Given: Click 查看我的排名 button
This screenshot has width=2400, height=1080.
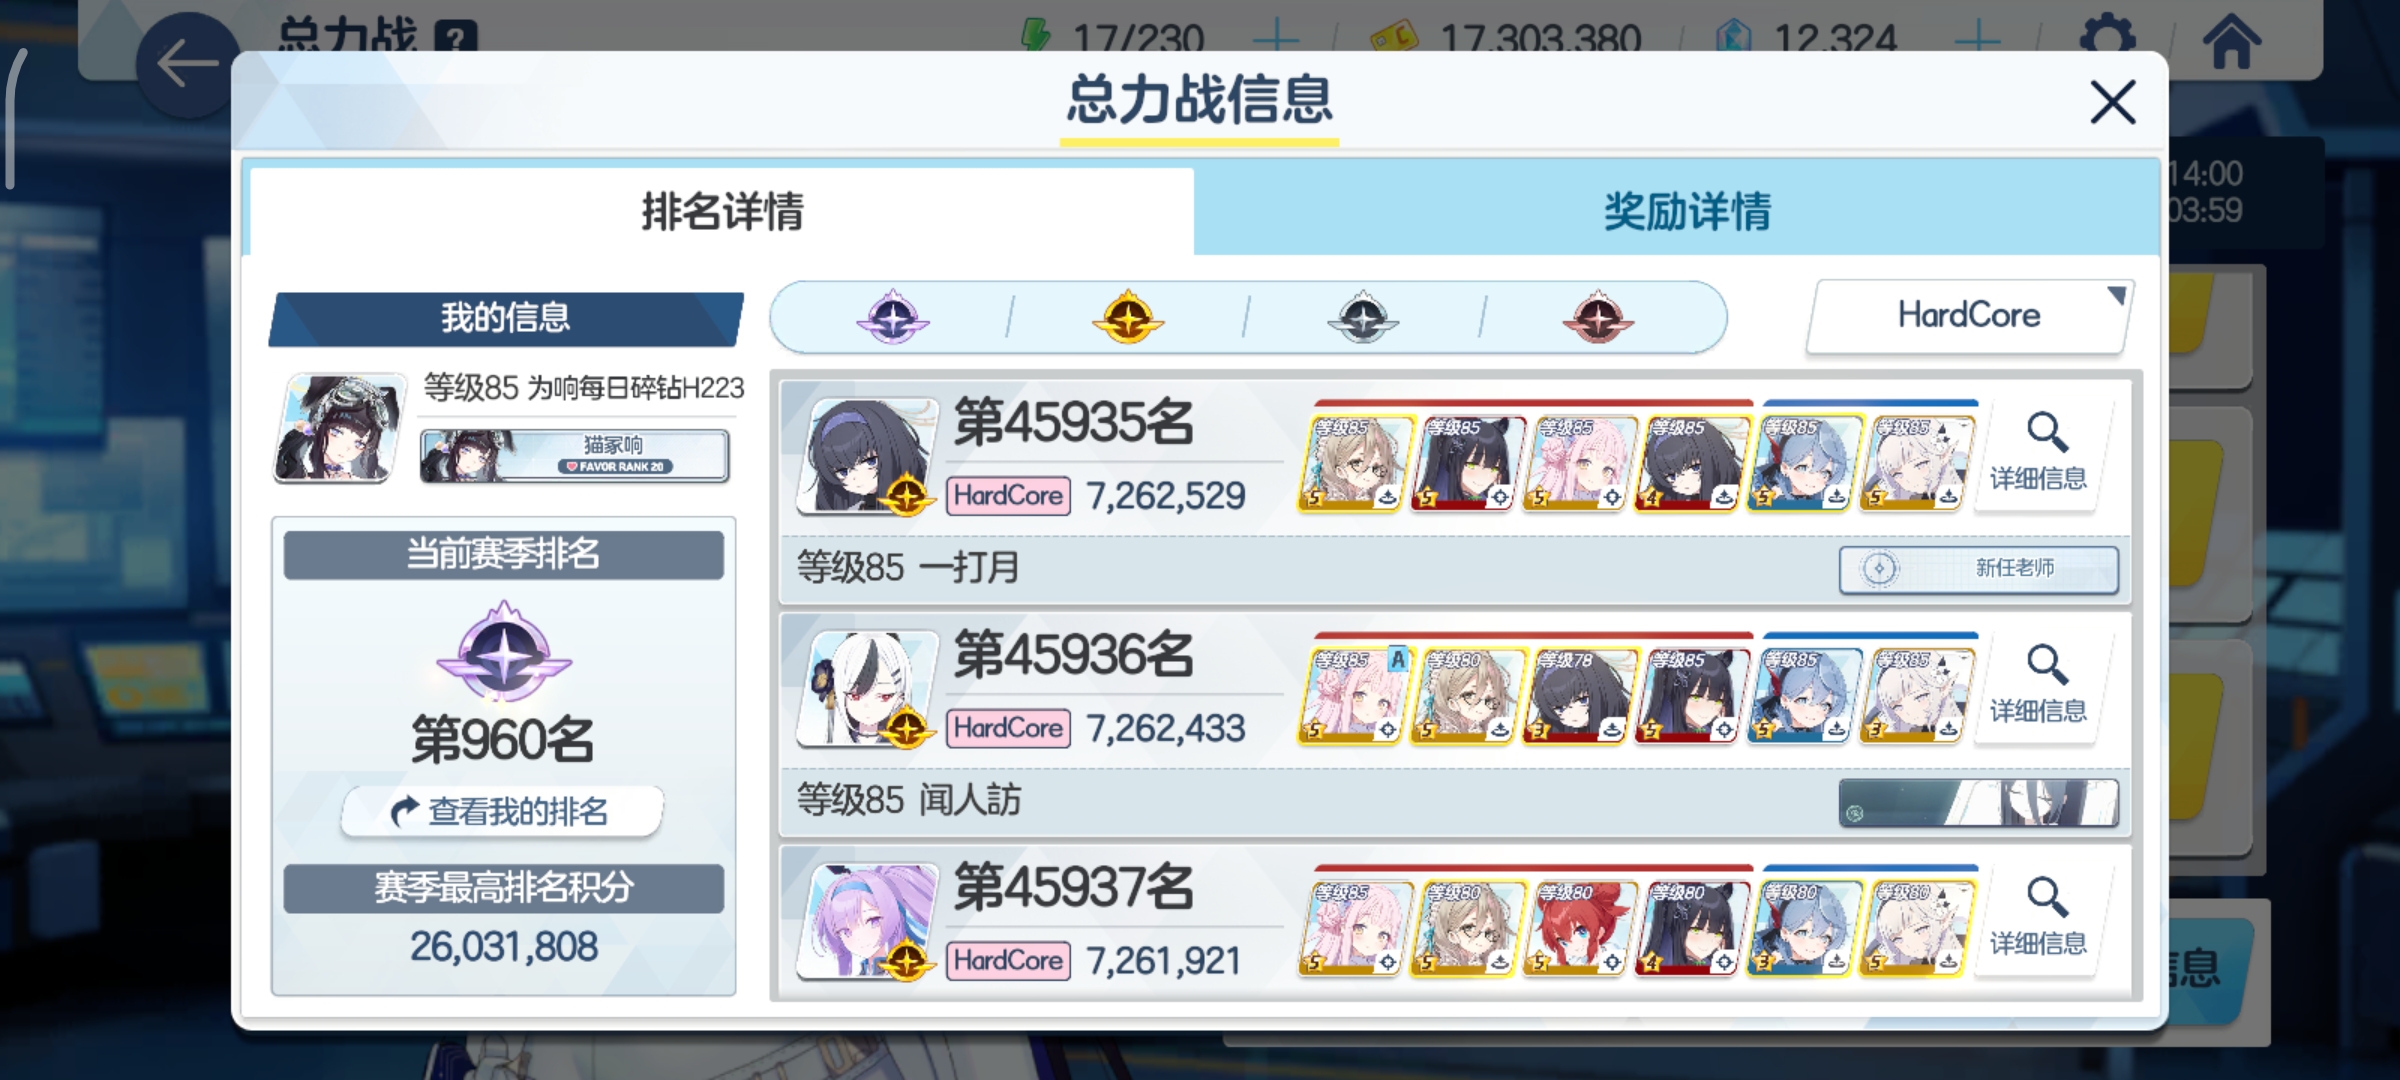Looking at the screenshot, I should click(502, 812).
